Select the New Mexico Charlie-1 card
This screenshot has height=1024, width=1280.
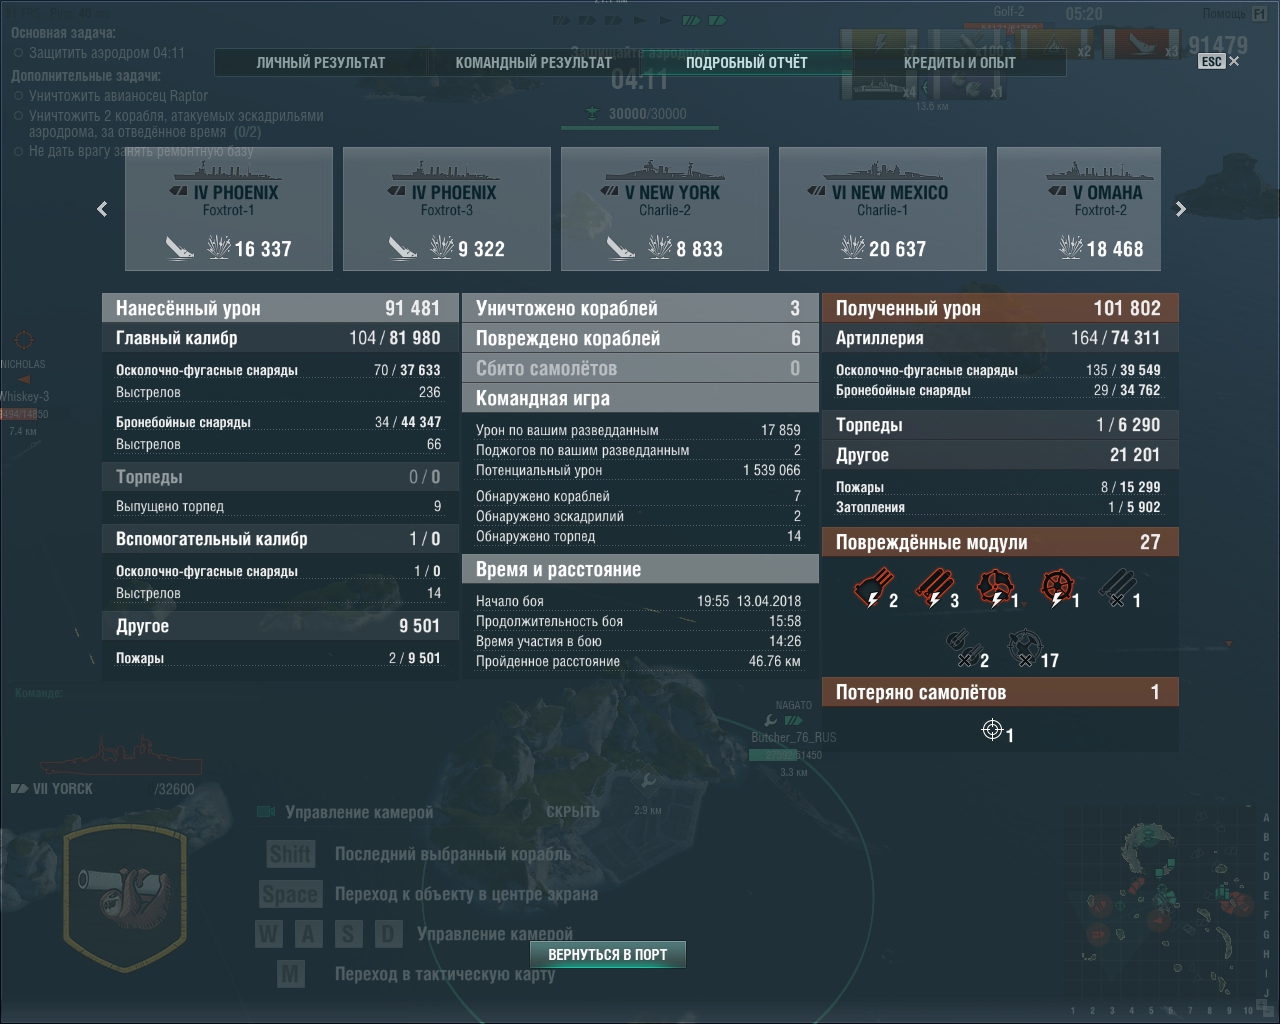[x=883, y=209]
